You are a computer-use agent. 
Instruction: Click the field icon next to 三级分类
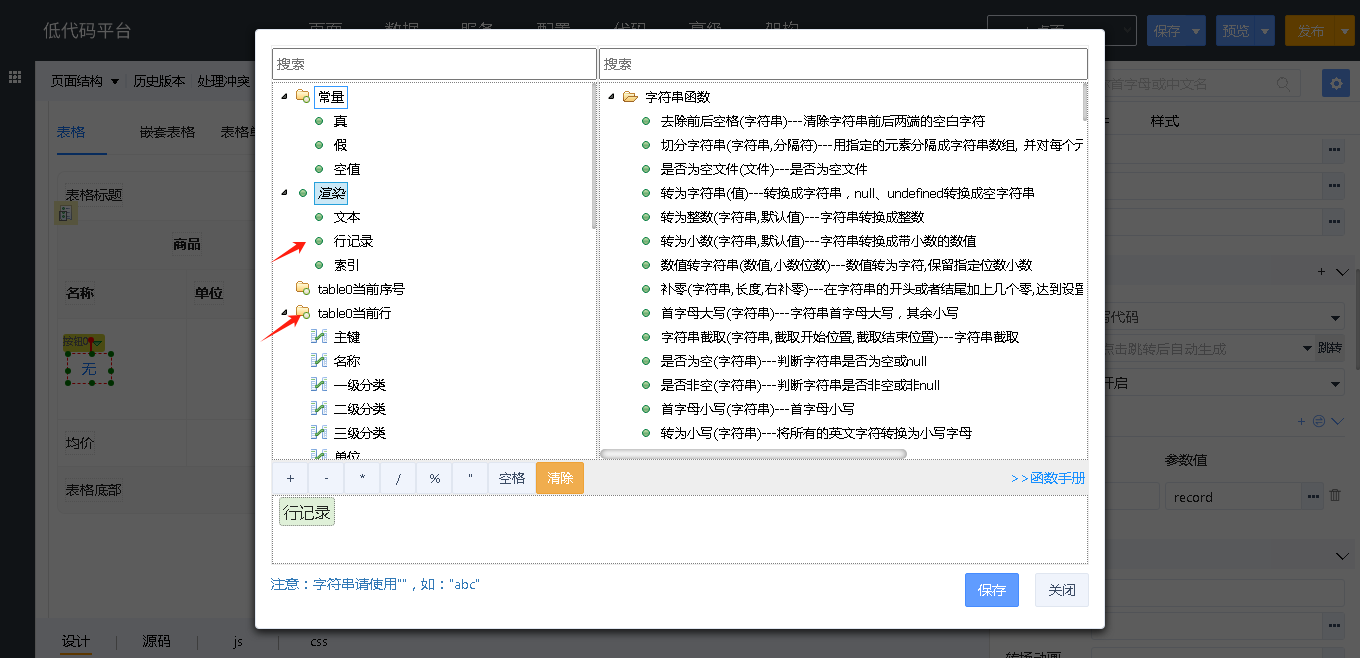(320, 433)
